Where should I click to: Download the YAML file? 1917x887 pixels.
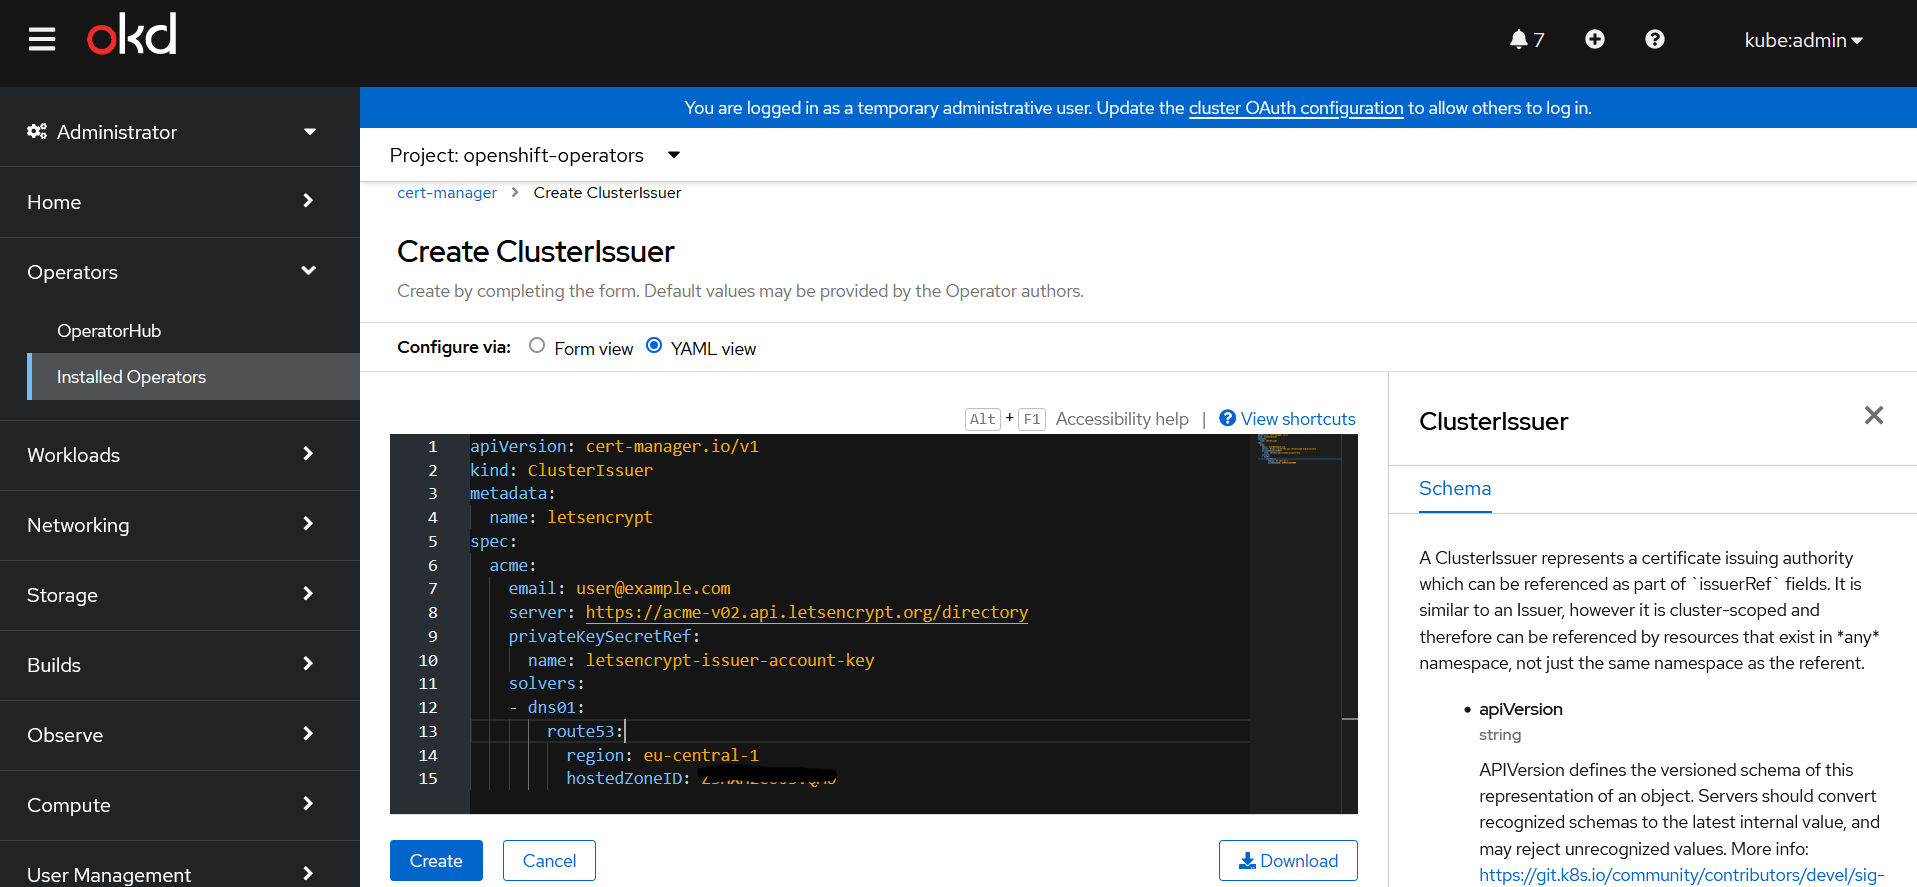pos(1288,860)
